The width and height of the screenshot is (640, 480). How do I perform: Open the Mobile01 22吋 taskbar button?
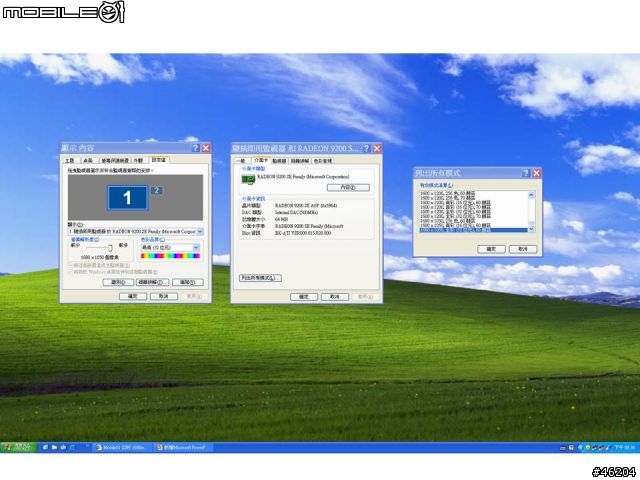122,448
